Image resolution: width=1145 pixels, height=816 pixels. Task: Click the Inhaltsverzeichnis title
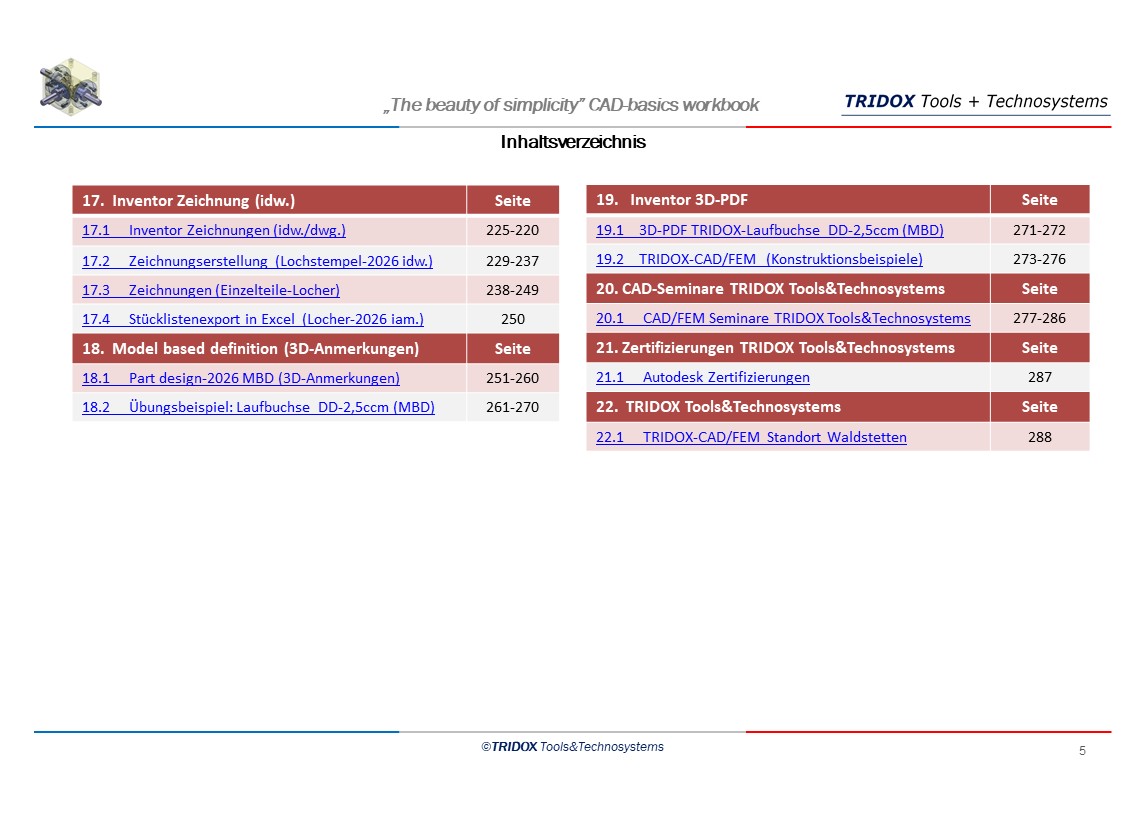pos(573,142)
